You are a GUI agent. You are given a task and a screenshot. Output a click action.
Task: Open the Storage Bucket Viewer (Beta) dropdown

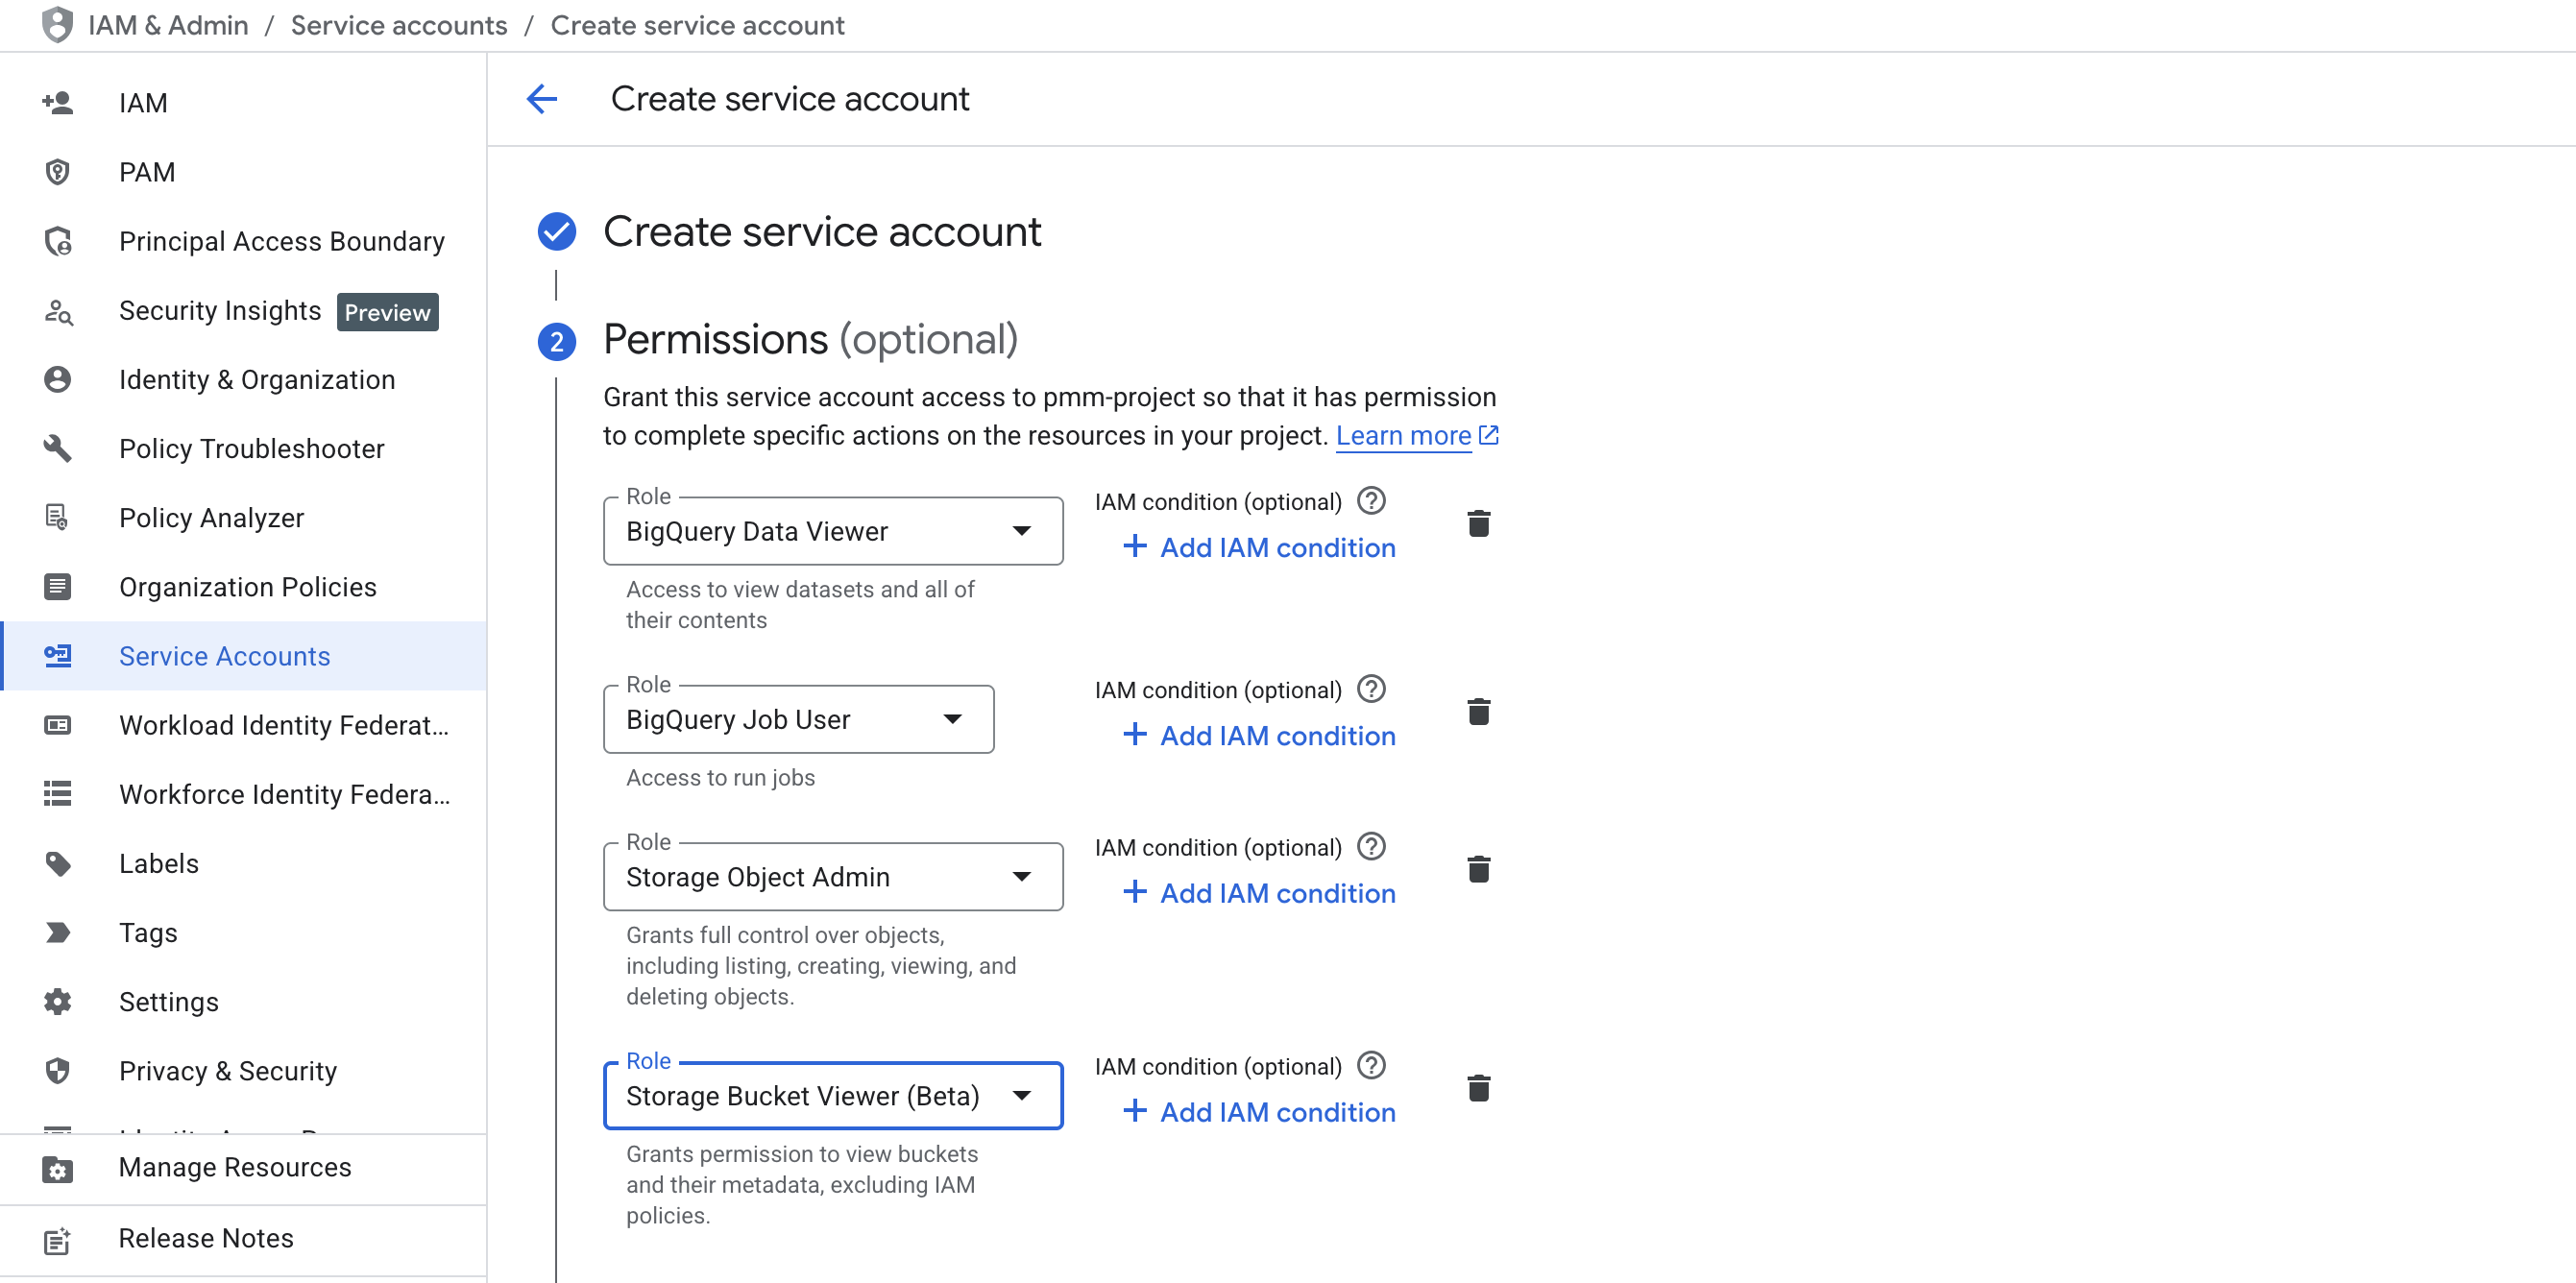(x=1022, y=1095)
